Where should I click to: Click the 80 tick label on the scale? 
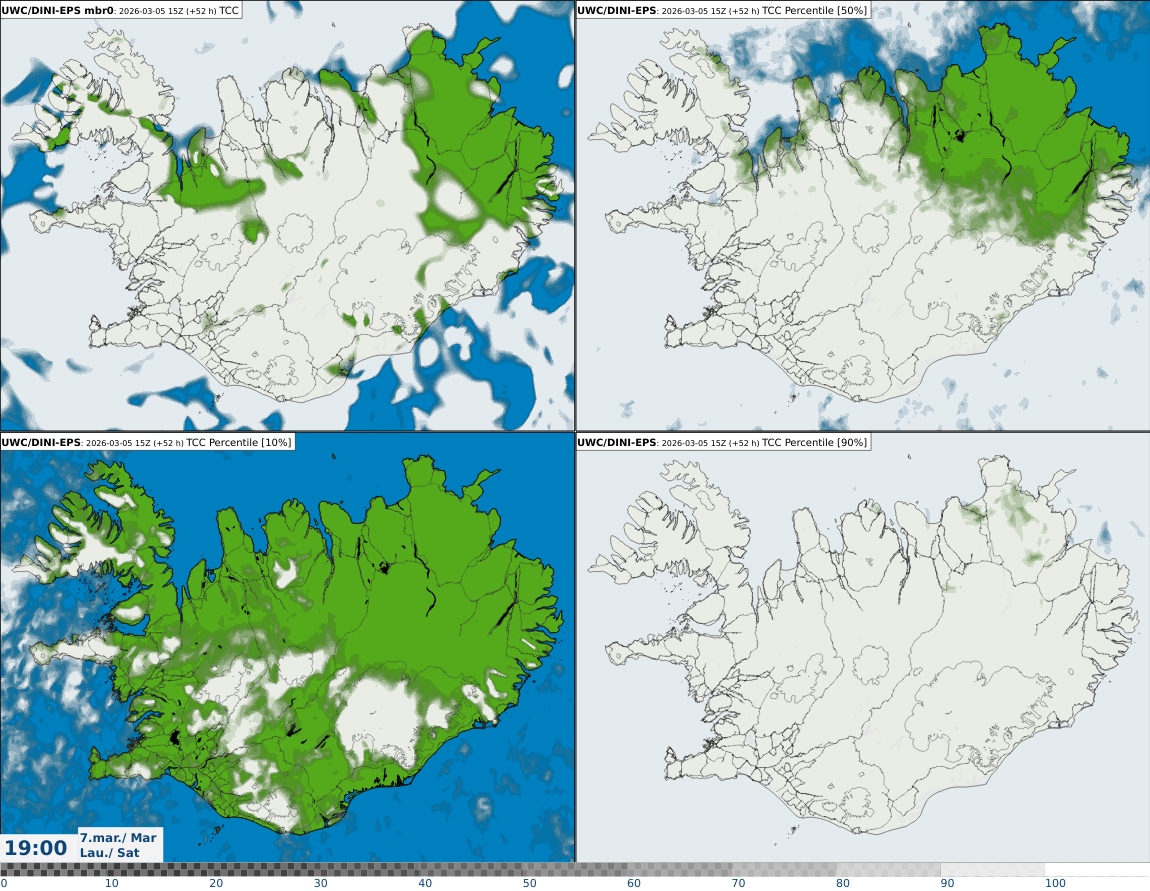(x=843, y=883)
